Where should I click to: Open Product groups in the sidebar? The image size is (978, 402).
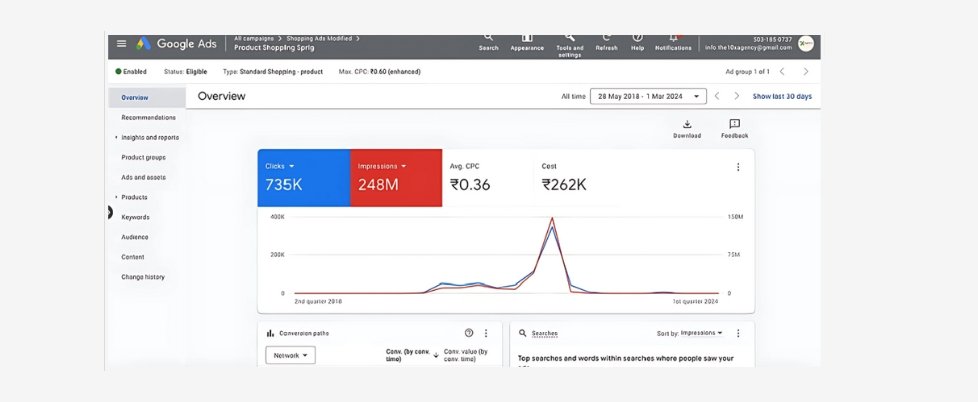tap(143, 157)
